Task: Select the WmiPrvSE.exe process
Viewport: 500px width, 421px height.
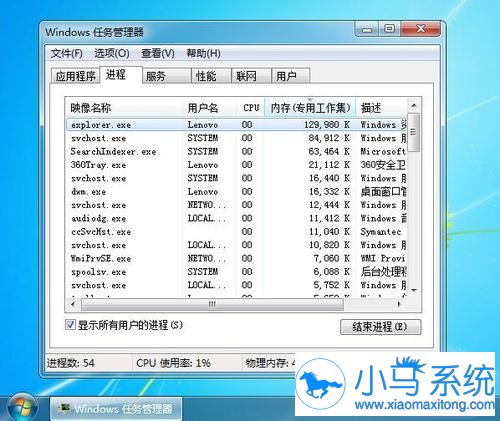Action: [236, 258]
